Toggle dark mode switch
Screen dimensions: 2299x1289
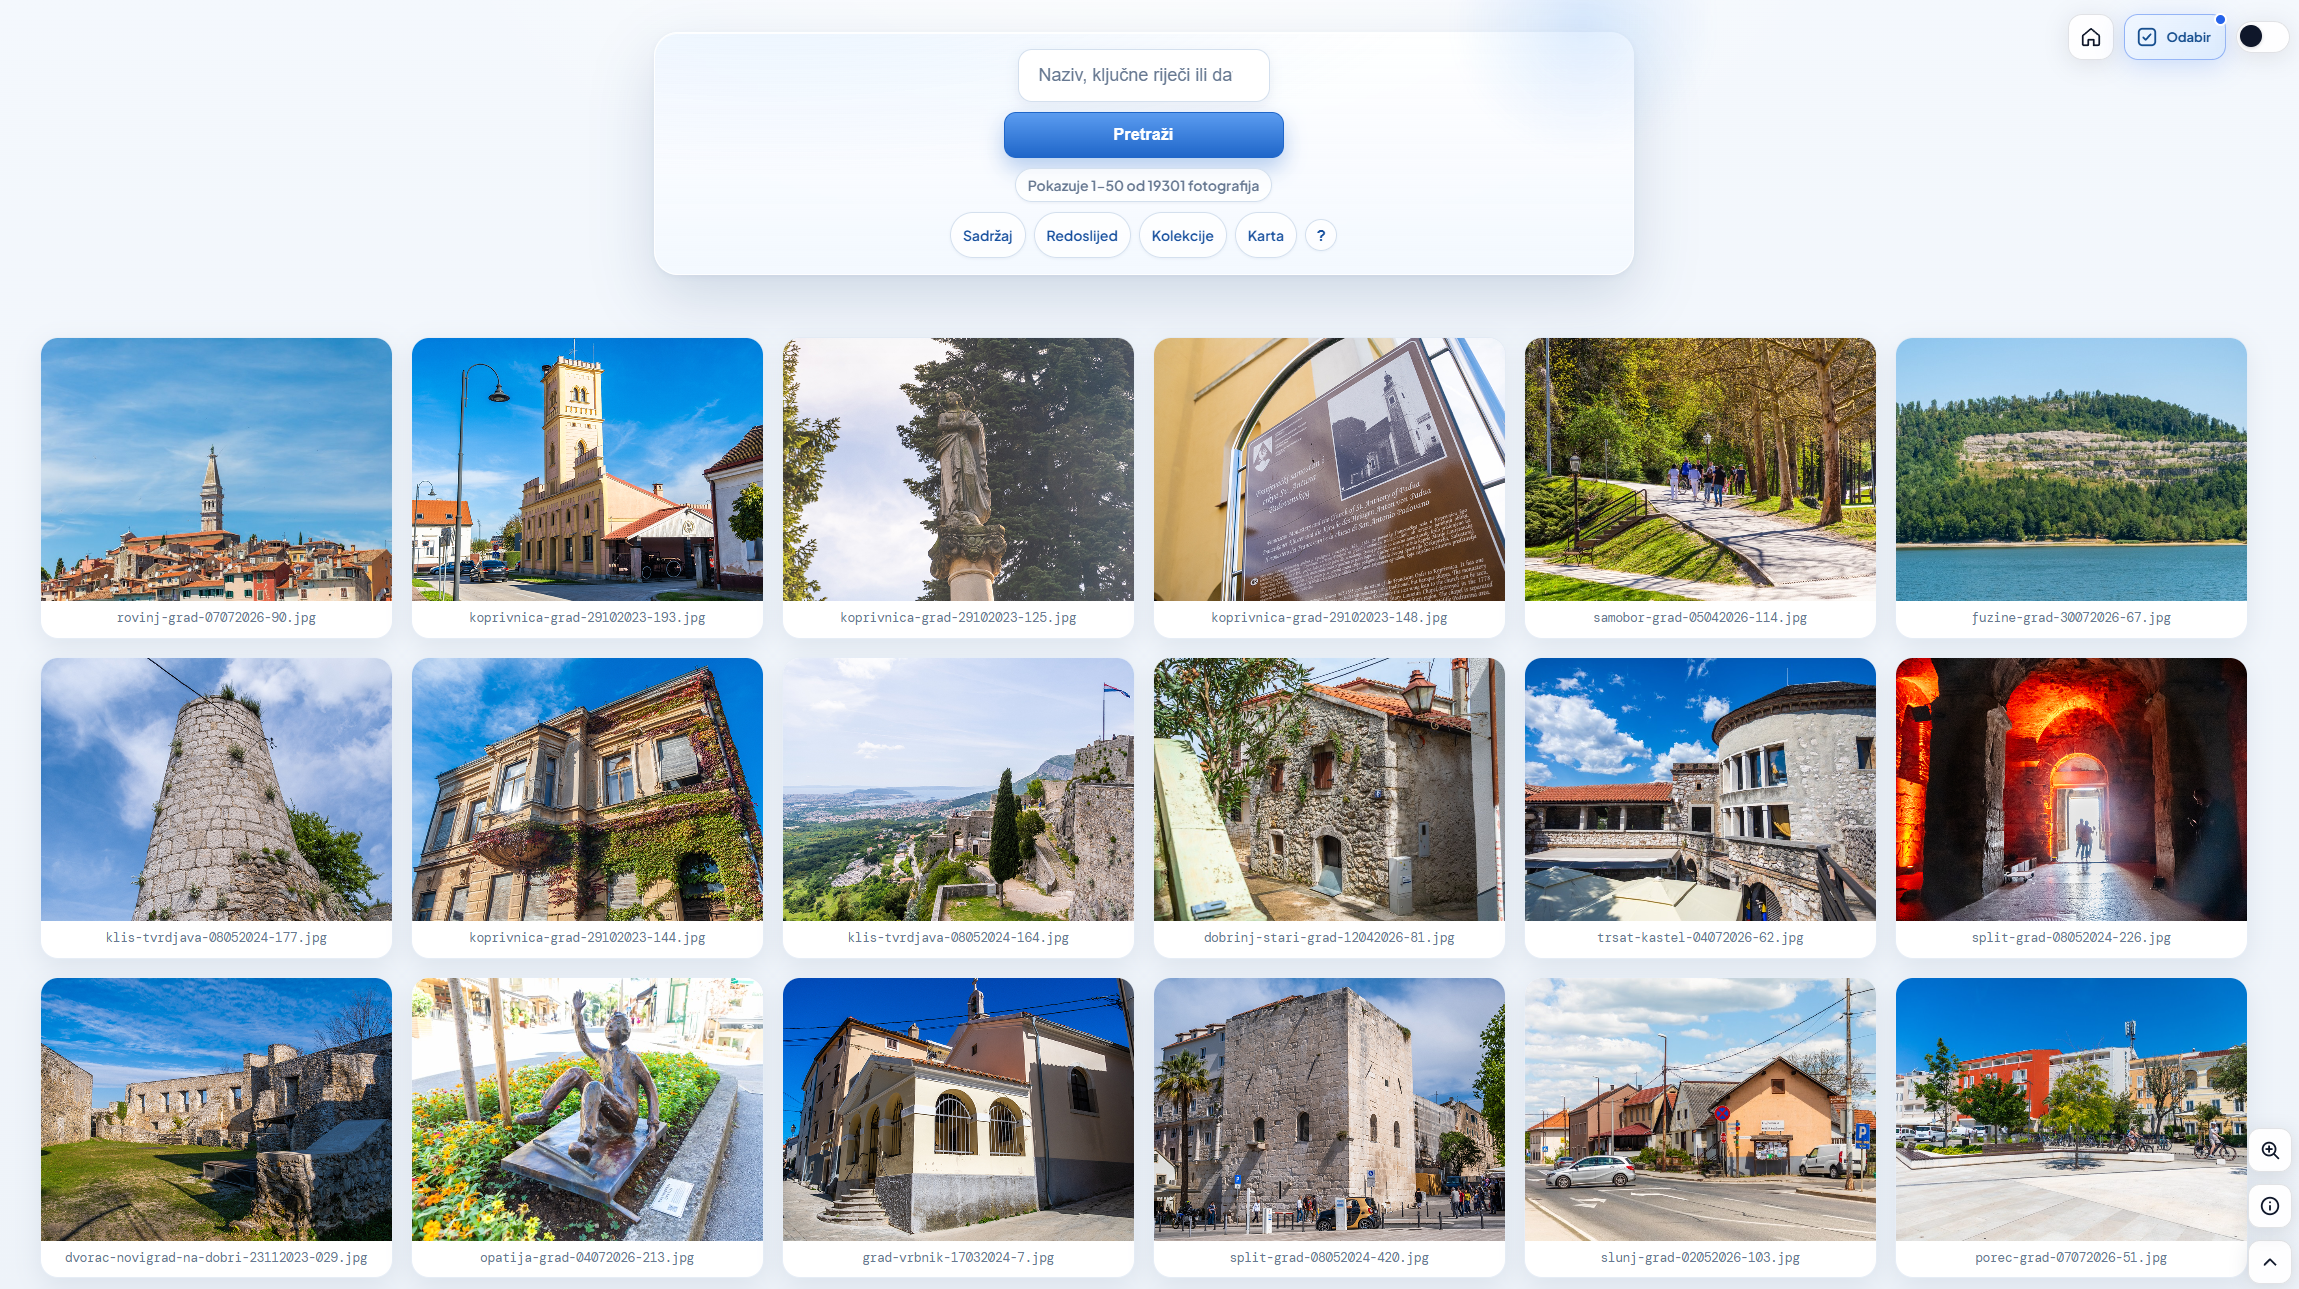[x=2262, y=37]
